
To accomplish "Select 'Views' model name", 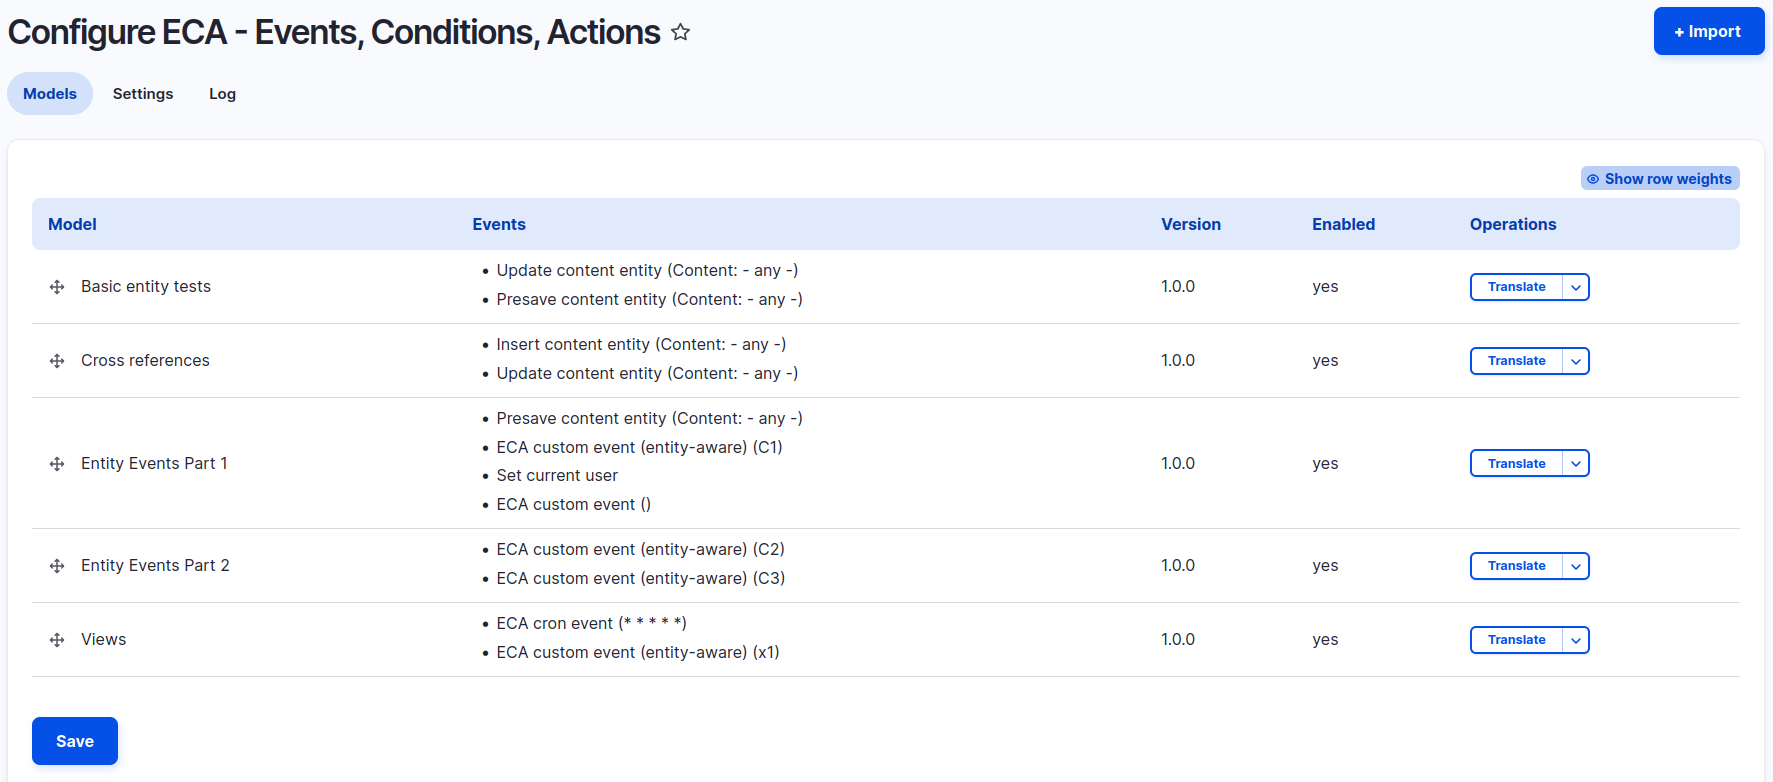I will pyautogui.click(x=104, y=640).
